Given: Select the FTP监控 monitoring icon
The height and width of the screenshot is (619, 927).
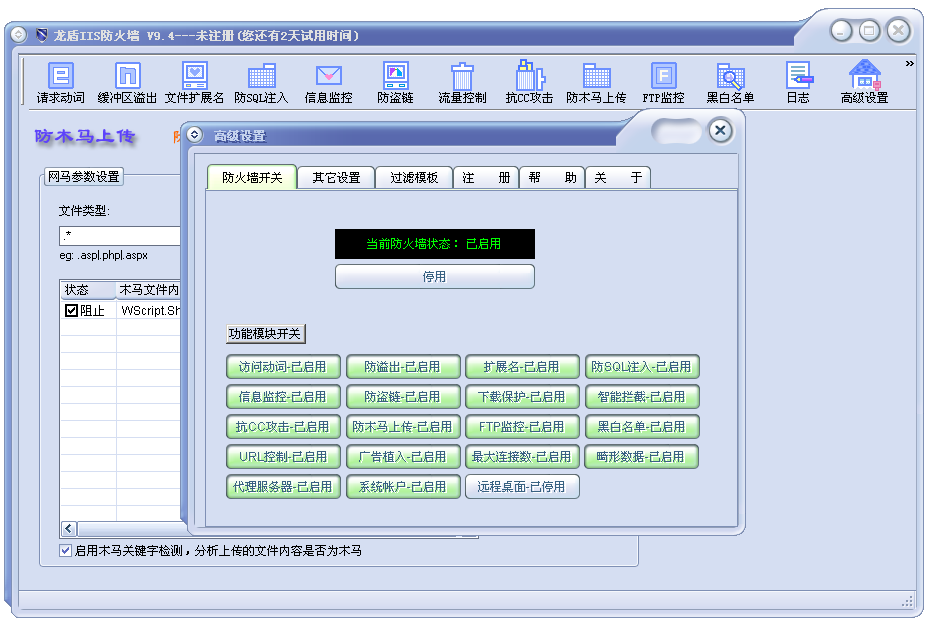Looking at the screenshot, I should coord(663,80).
